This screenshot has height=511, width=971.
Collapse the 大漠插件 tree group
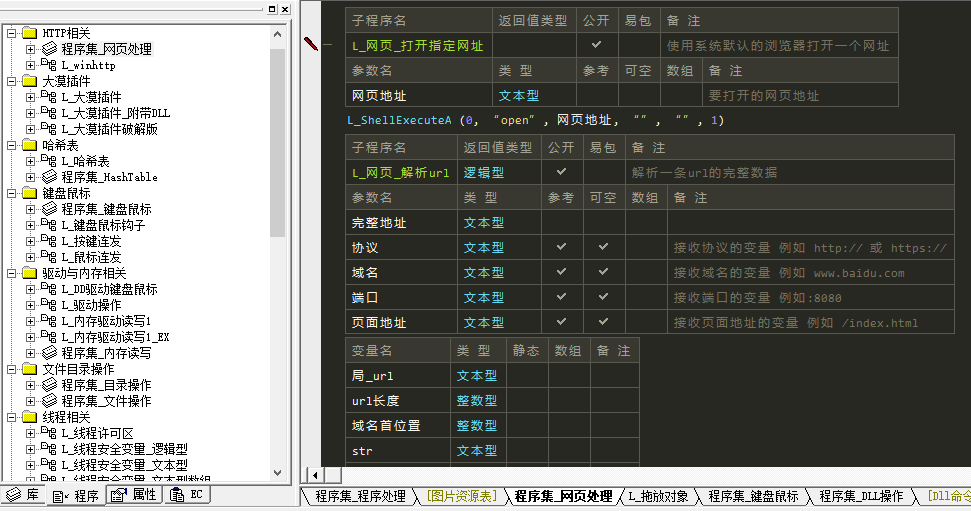pyautogui.click(x=12, y=81)
